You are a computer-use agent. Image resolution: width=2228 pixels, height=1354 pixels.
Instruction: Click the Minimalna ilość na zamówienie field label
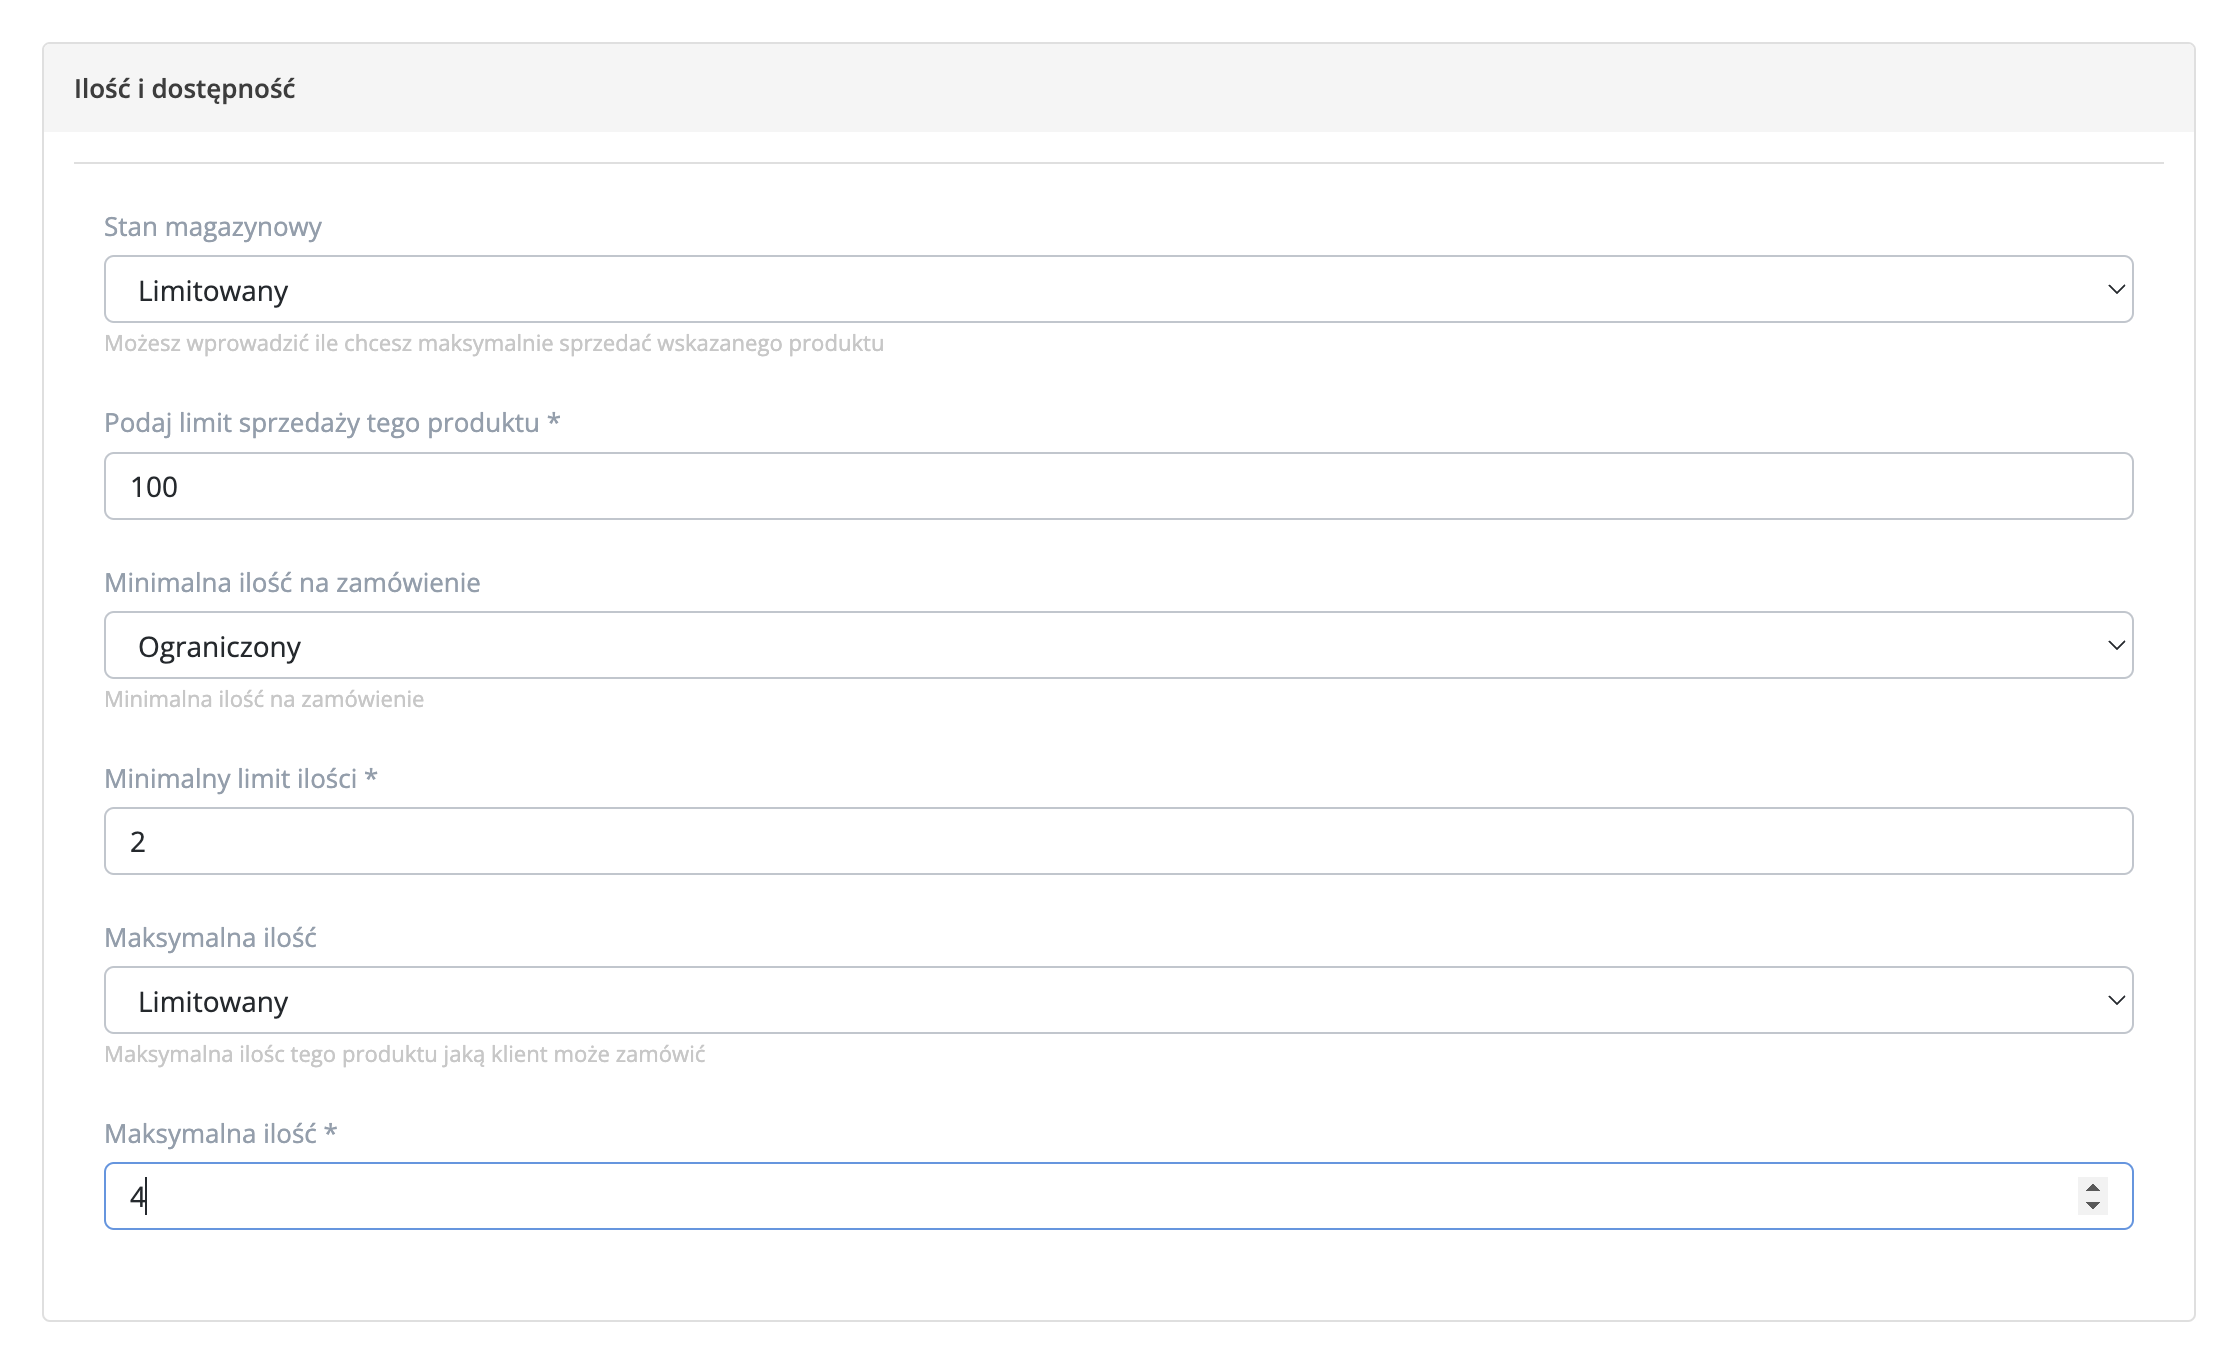pyautogui.click(x=292, y=583)
